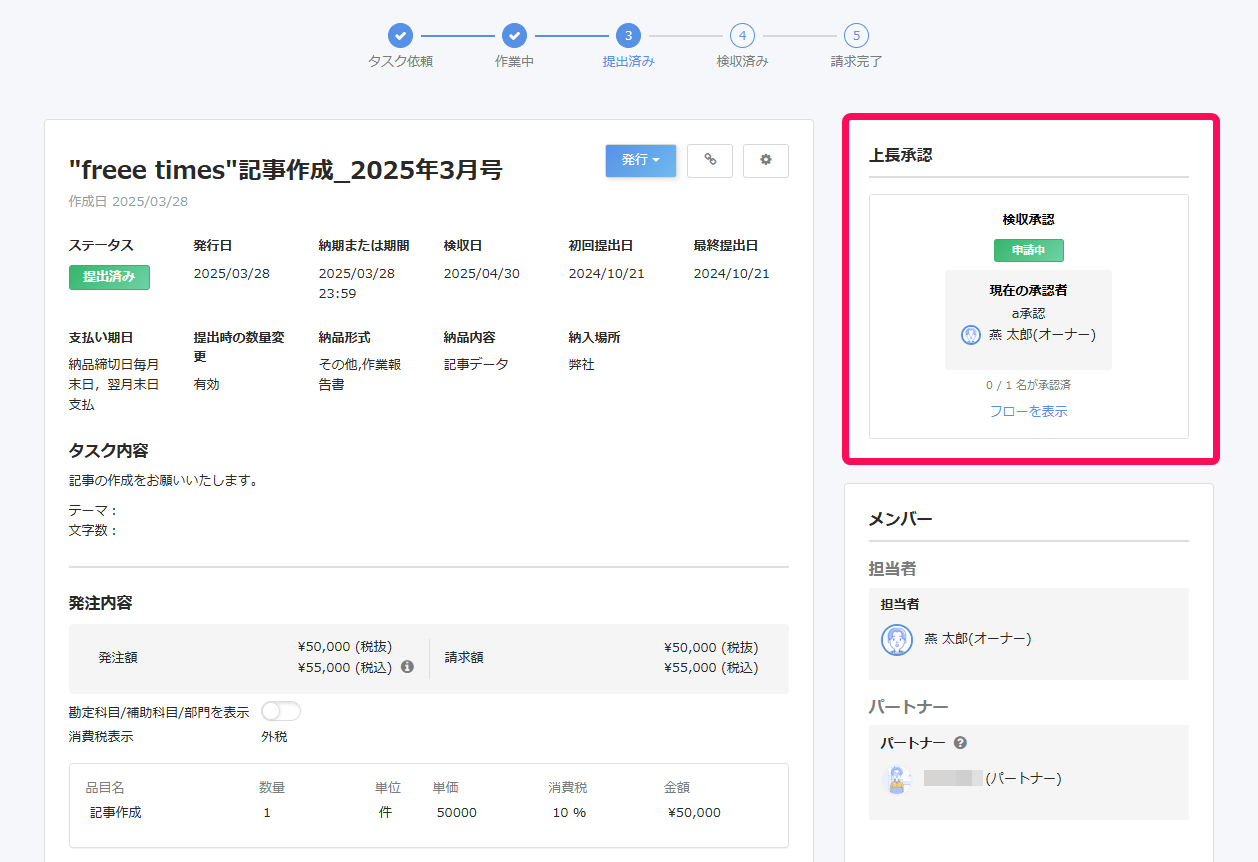Image resolution: width=1258 pixels, height=862 pixels.
Task: Click 納期 value 2025/03/28 23:59
Action: [357, 284]
